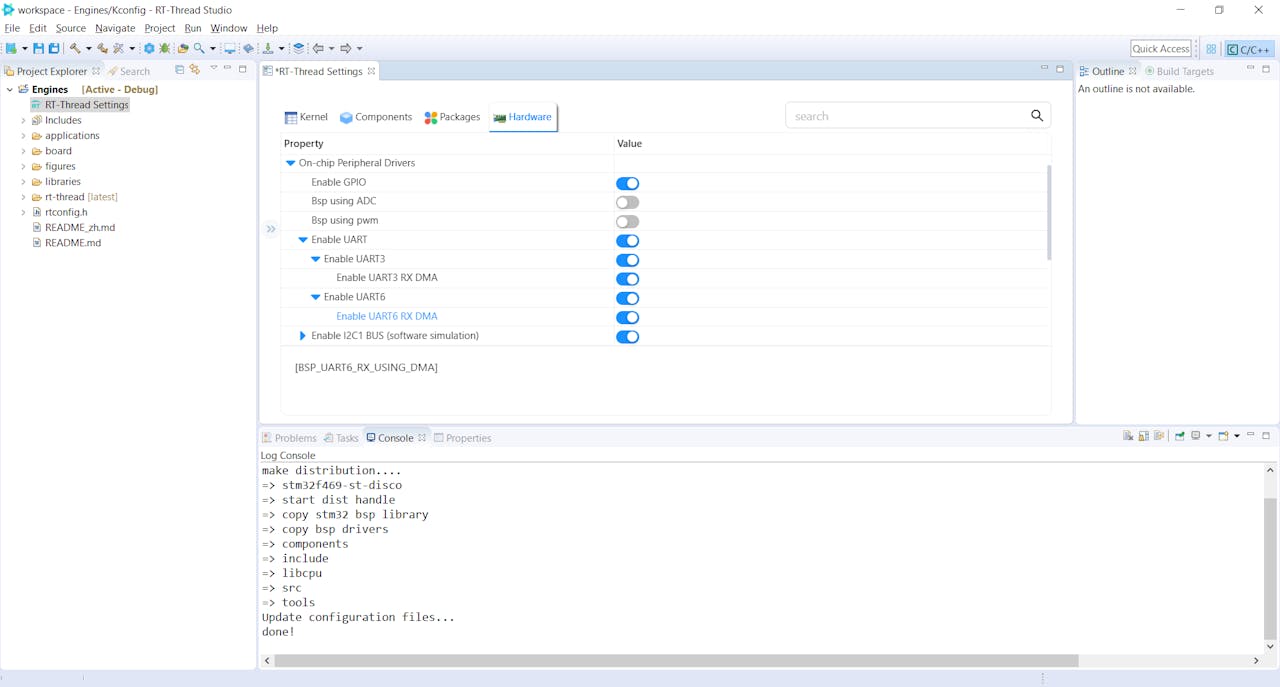The image size is (1280, 687).
Task: Collapse On-chip Peripheral Drivers section
Action: pyautogui.click(x=291, y=163)
